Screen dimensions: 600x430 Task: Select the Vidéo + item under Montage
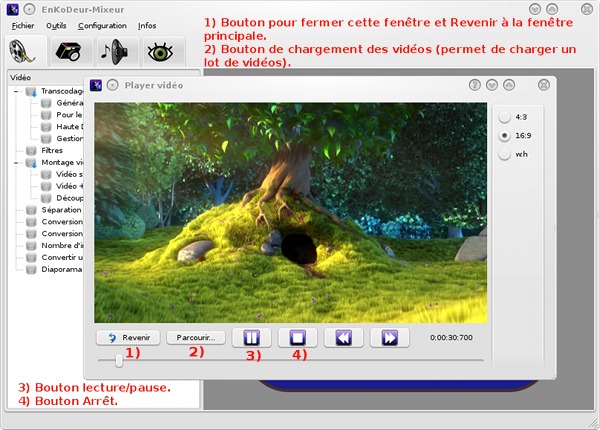[x=70, y=186]
